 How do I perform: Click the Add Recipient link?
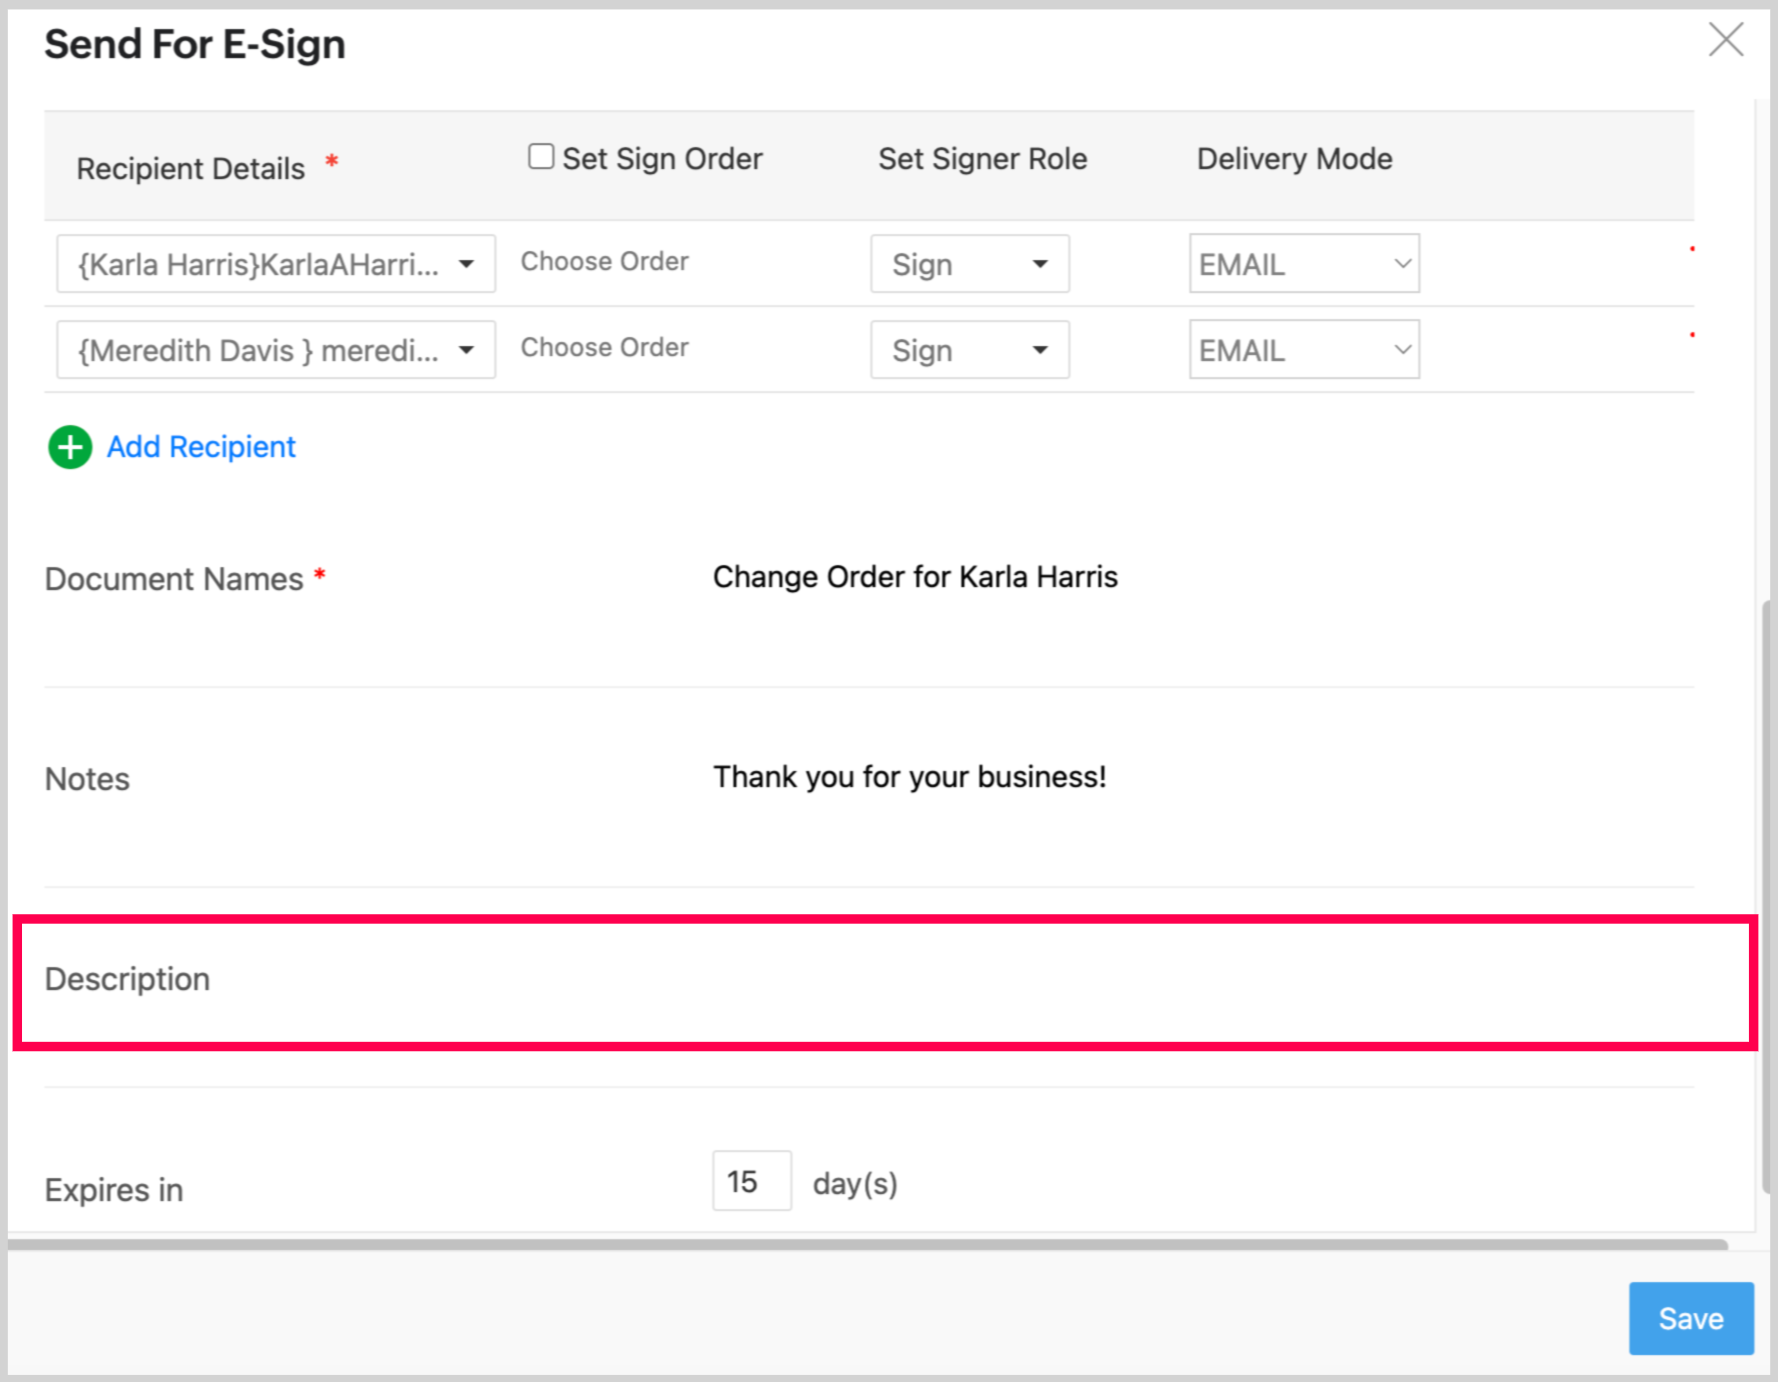(201, 447)
